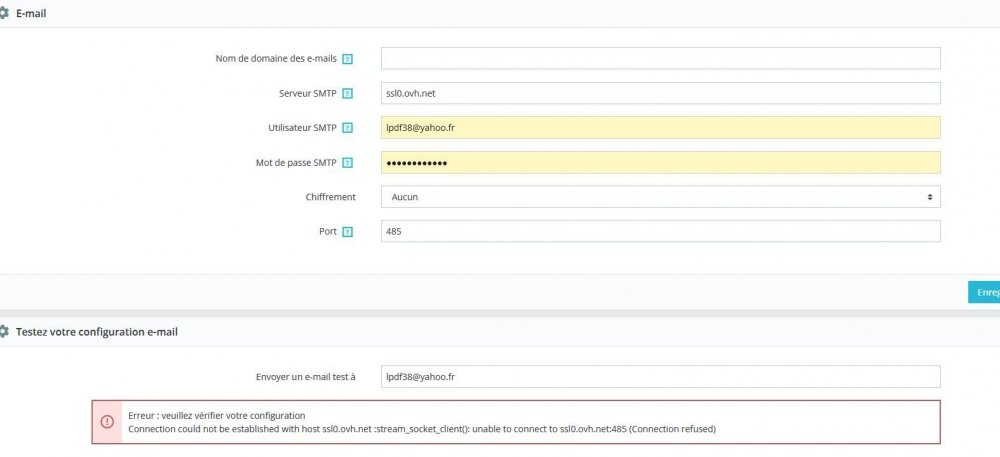Click the 'Serveur SMTP' label
The height and width of the screenshot is (457, 1000).
point(308,93)
